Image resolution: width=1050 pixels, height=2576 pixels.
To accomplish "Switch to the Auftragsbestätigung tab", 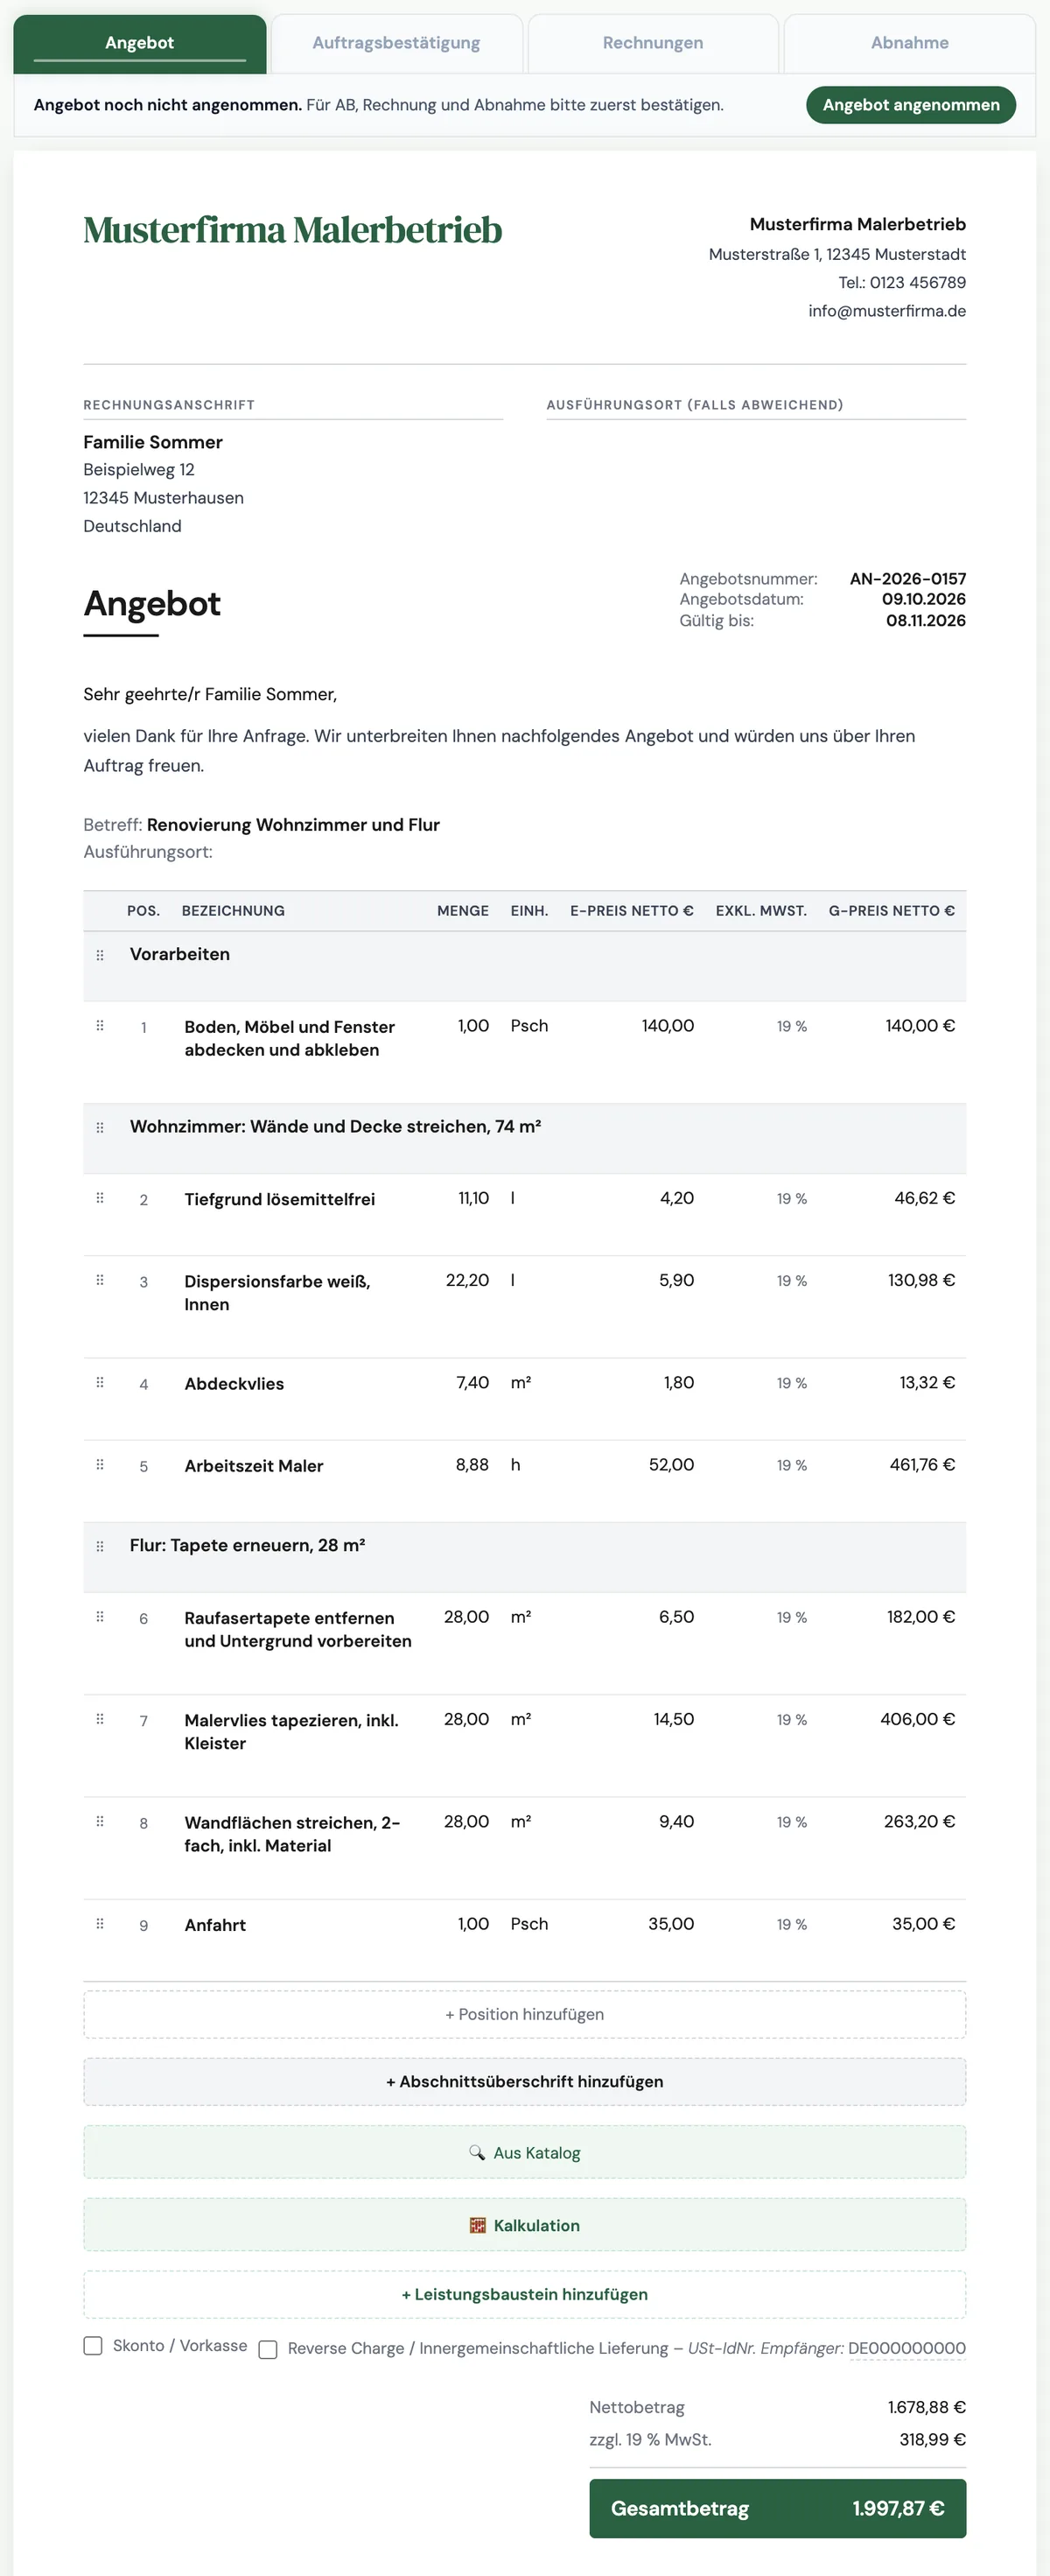I will (x=396, y=43).
